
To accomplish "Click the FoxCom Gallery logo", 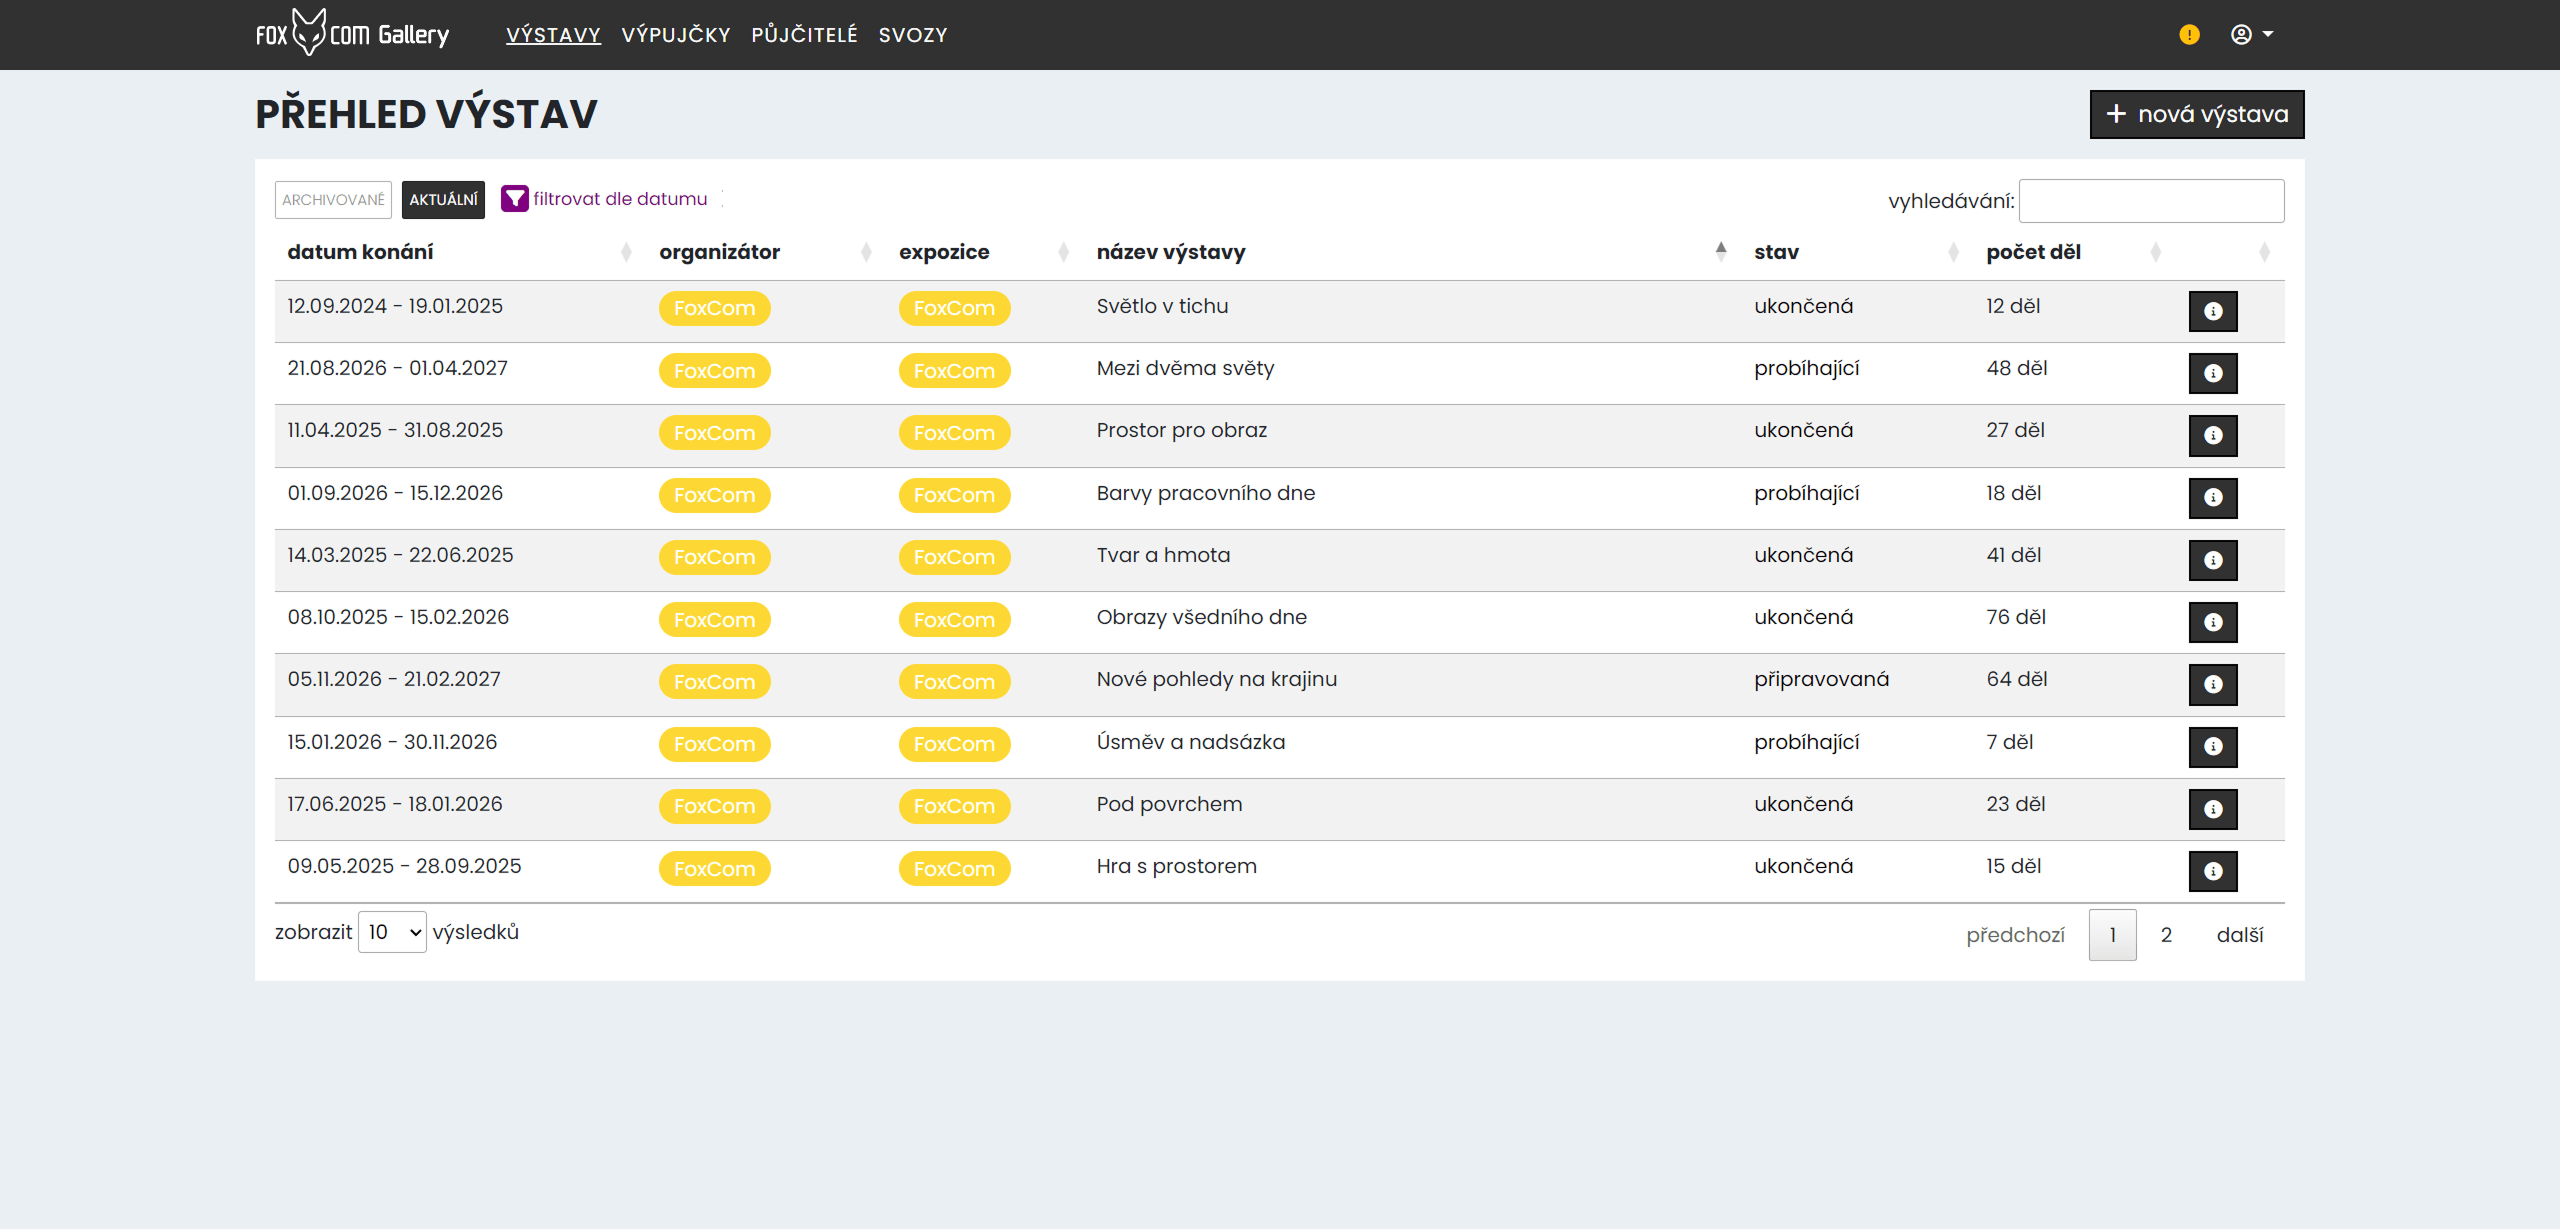I will [x=352, y=33].
